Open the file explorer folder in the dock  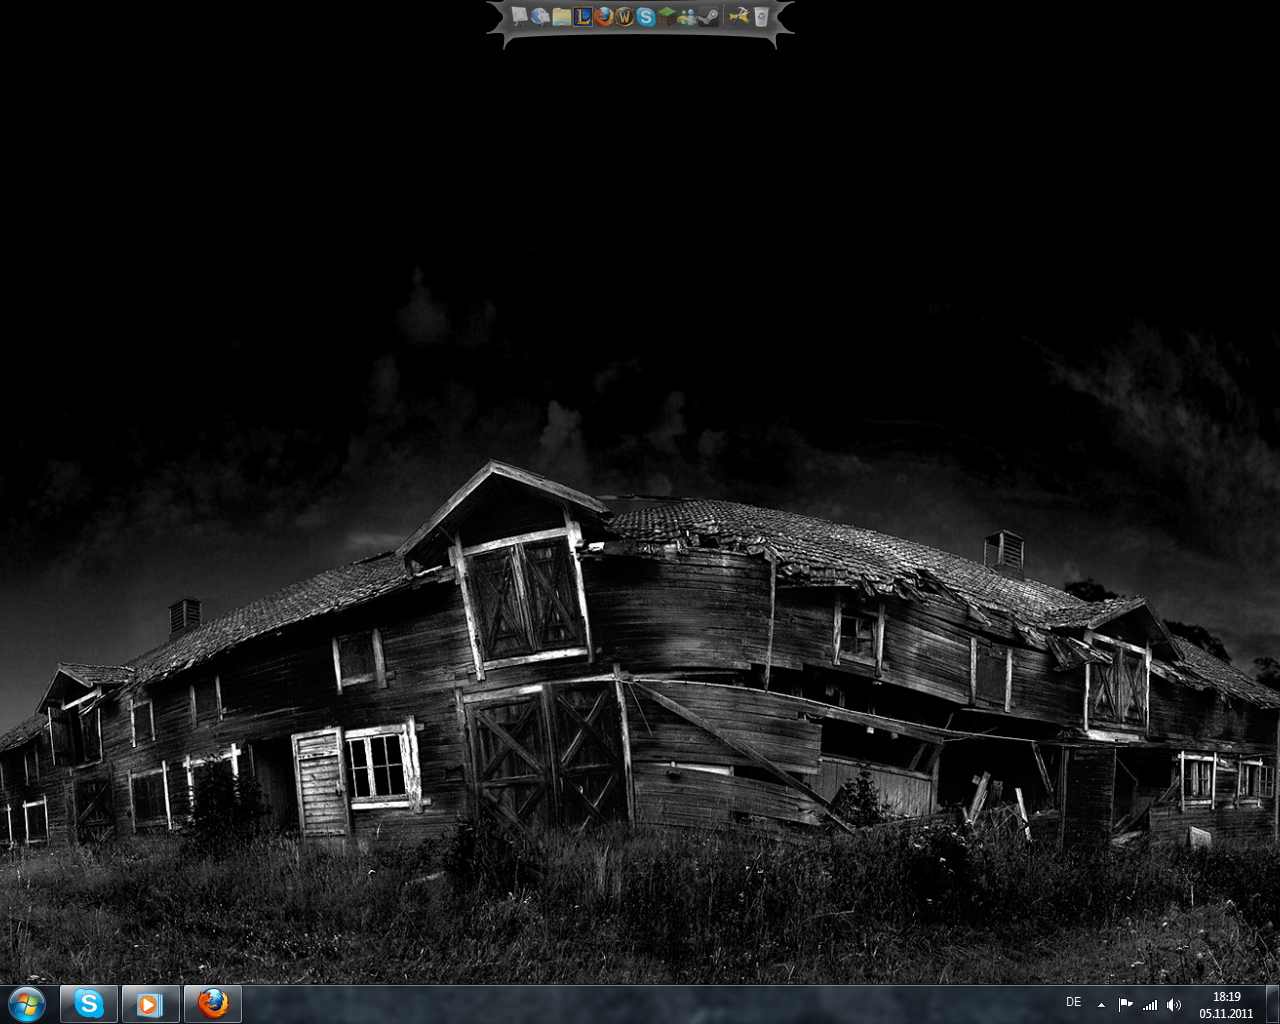tap(561, 16)
